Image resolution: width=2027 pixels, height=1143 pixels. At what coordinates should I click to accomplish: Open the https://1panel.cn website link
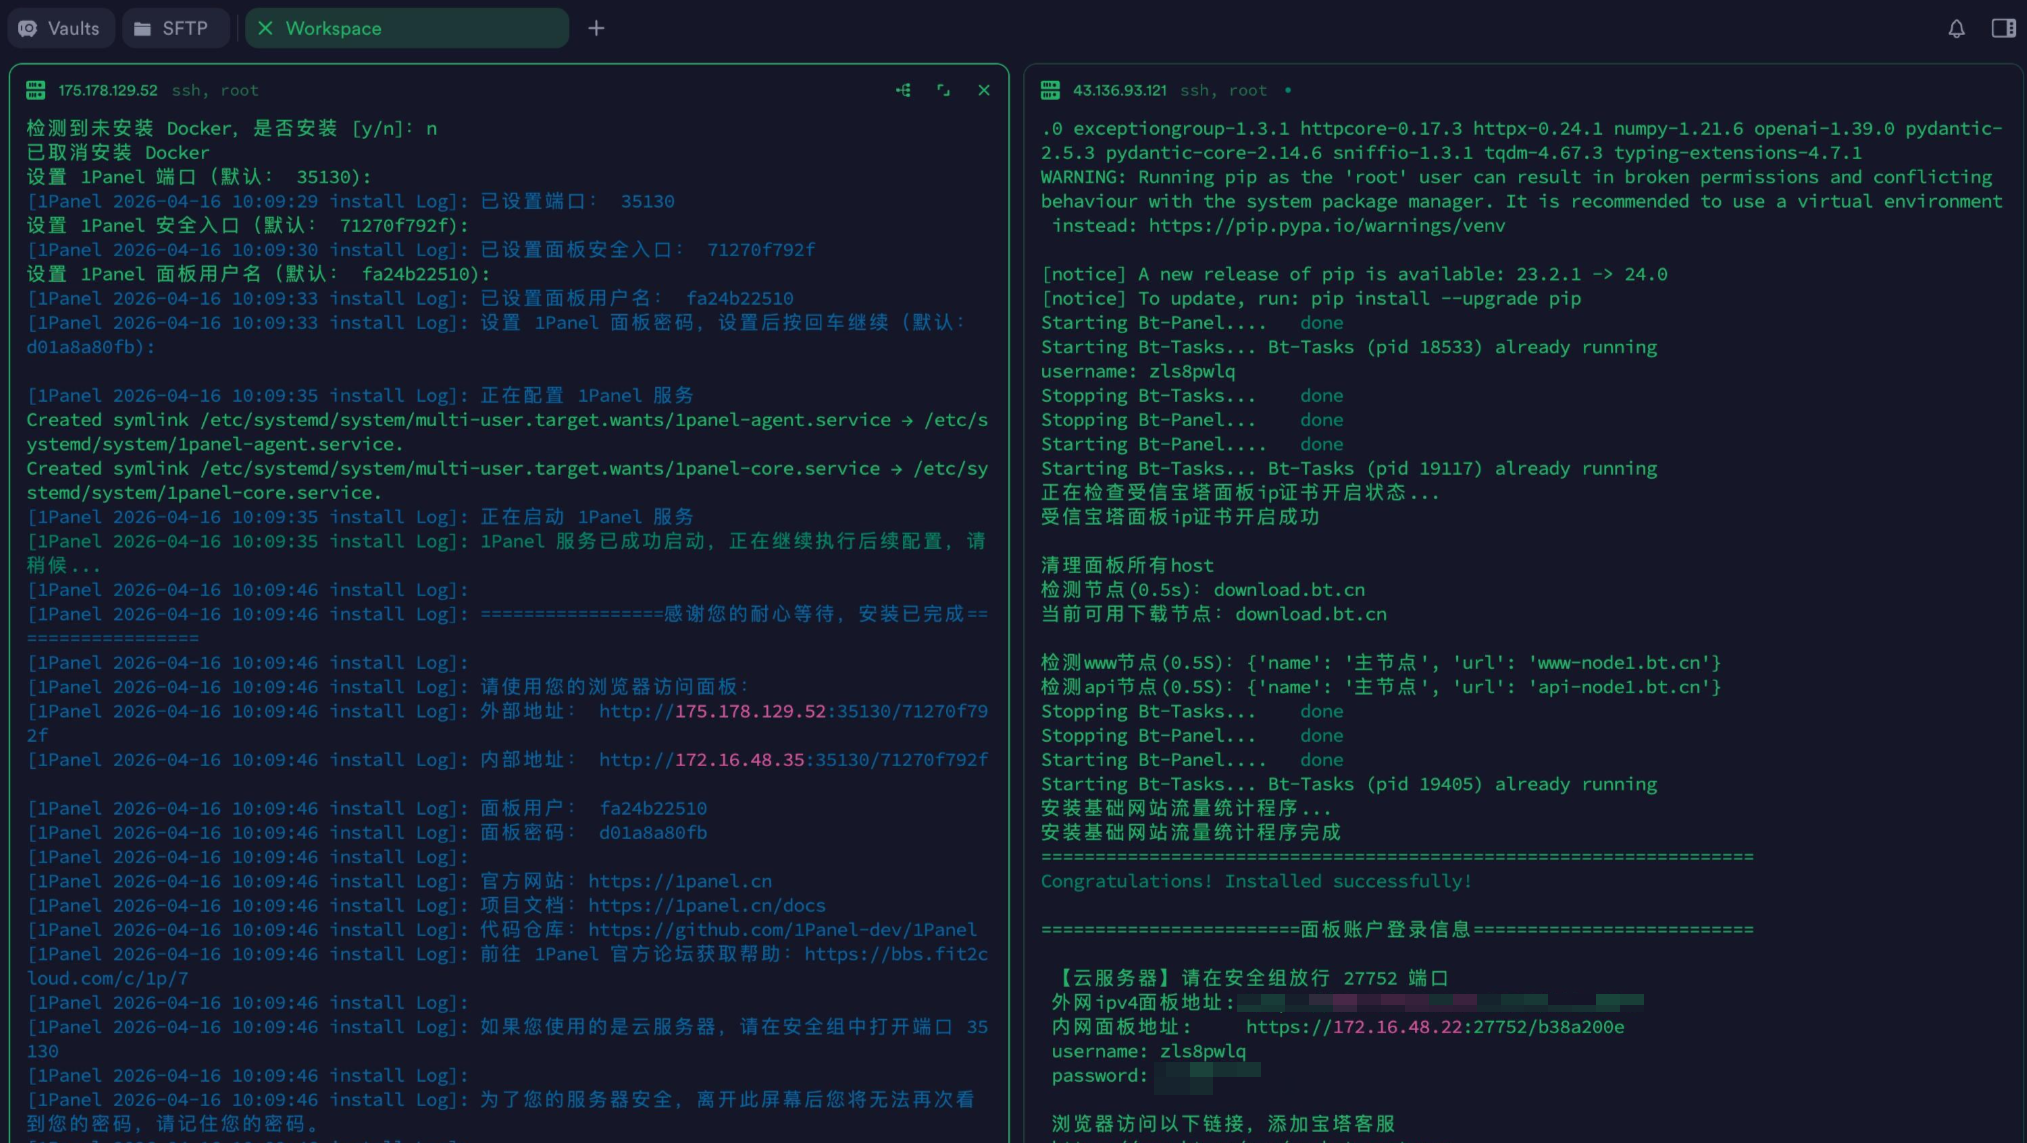680,881
